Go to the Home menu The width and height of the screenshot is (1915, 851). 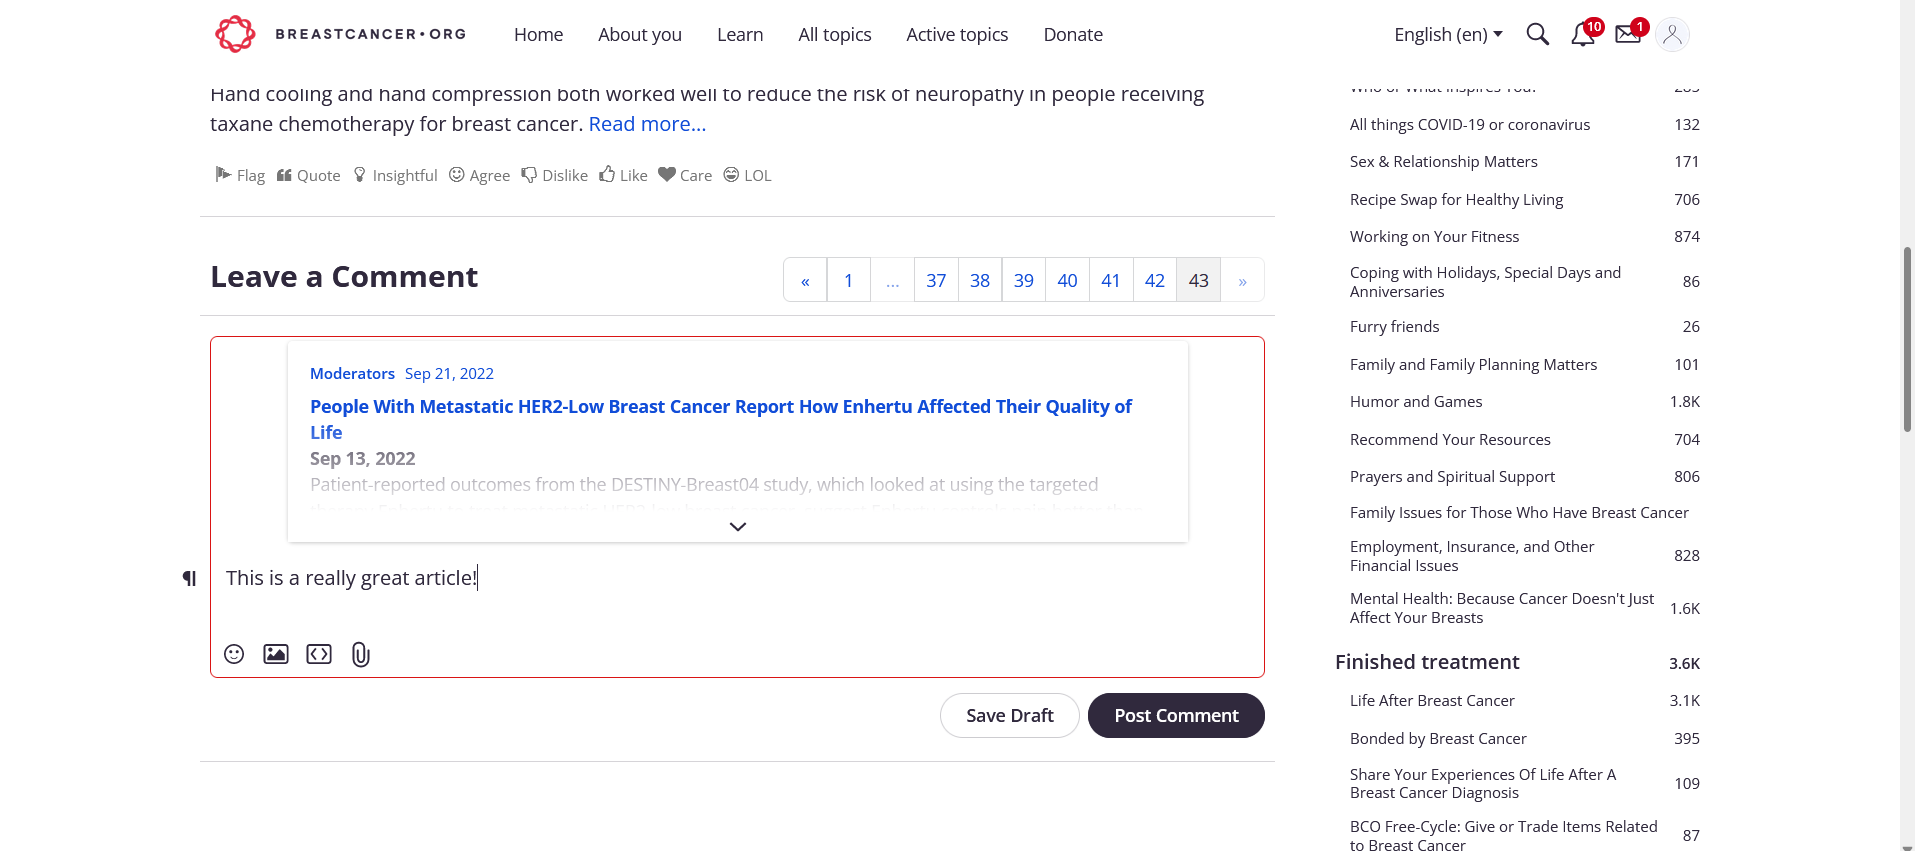(538, 35)
